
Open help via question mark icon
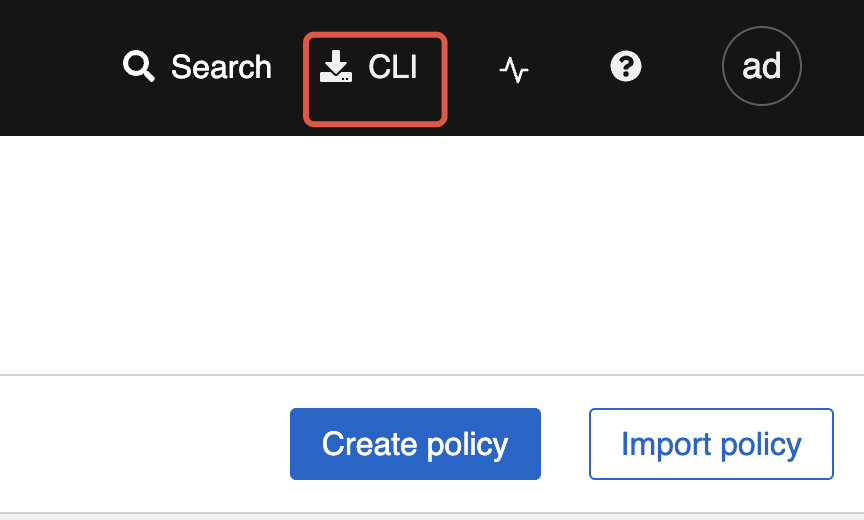pyautogui.click(x=626, y=67)
